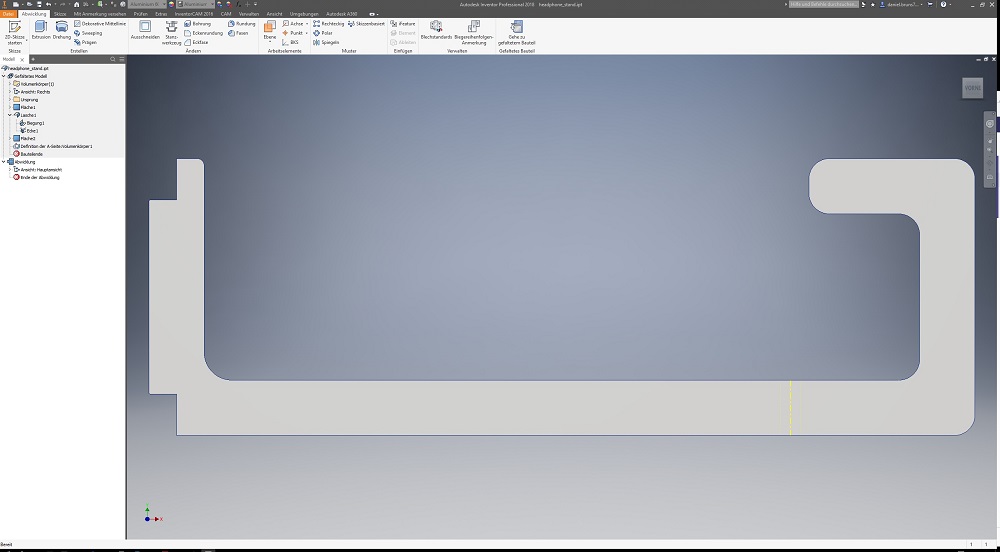1000x552 pixels.
Task: Select the Extrusion tool
Action: pos(41,30)
